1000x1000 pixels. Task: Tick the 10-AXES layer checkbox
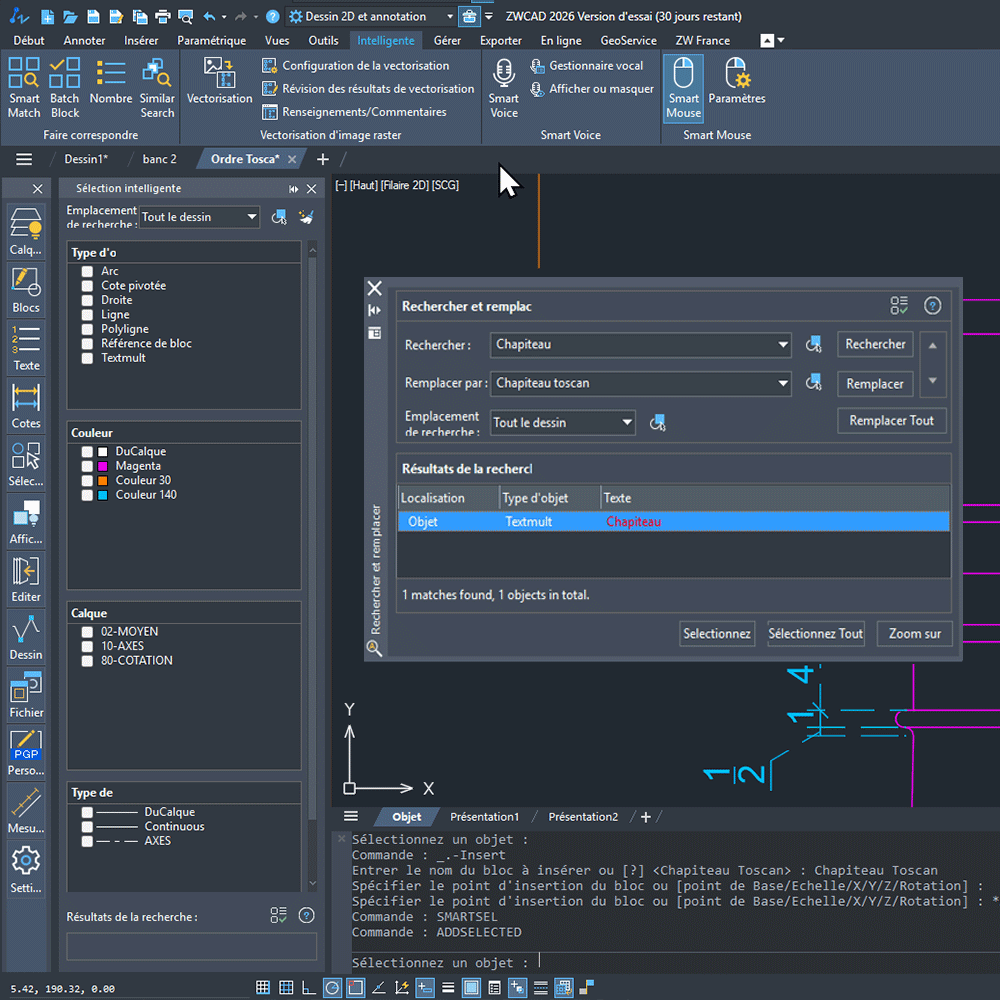(88, 646)
